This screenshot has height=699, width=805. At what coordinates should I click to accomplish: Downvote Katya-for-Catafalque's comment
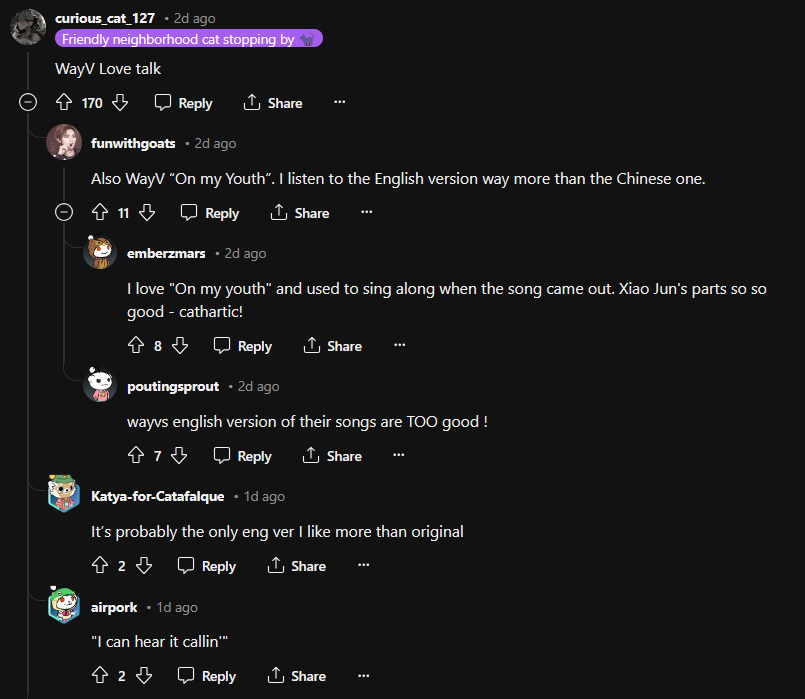click(144, 566)
